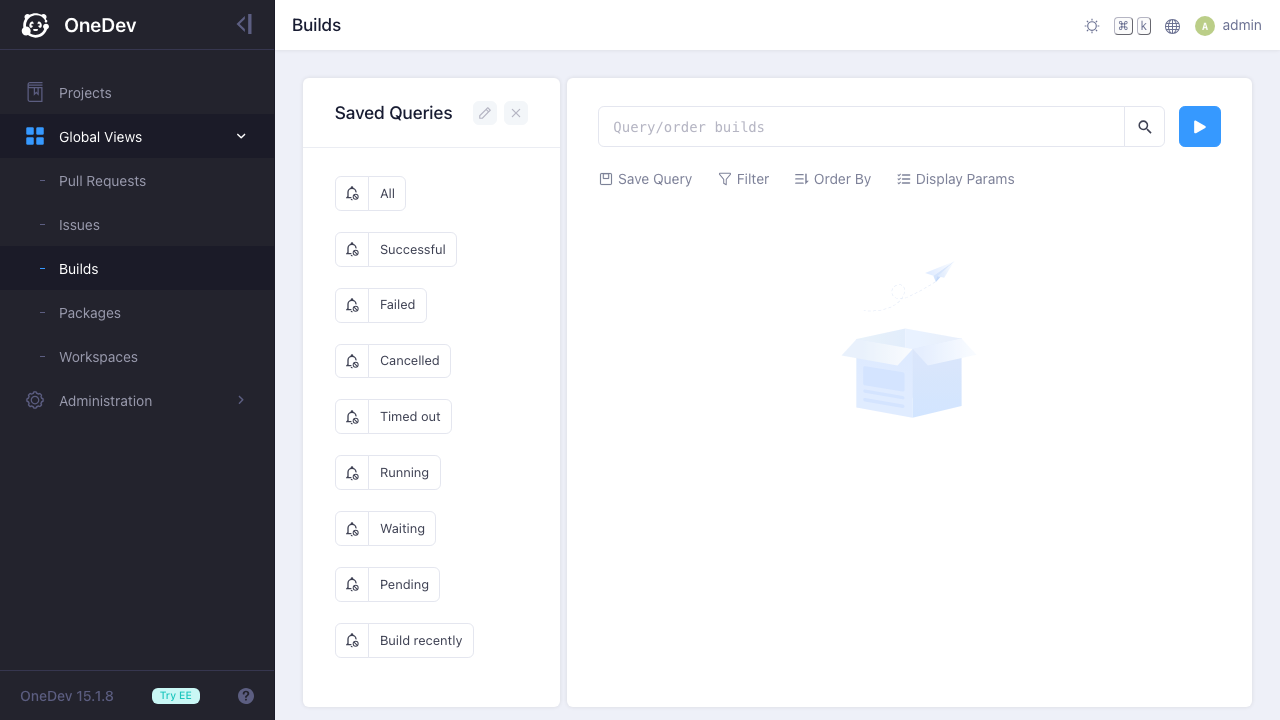The image size is (1280, 720).
Task: Run a job with the blue play button
Action: pos(1200,127)
